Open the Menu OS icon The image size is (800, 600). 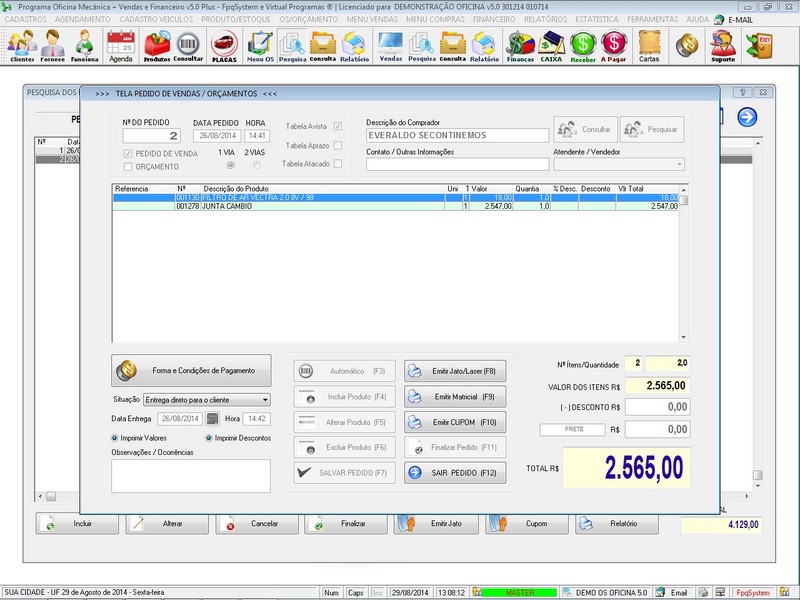point(260,46)
